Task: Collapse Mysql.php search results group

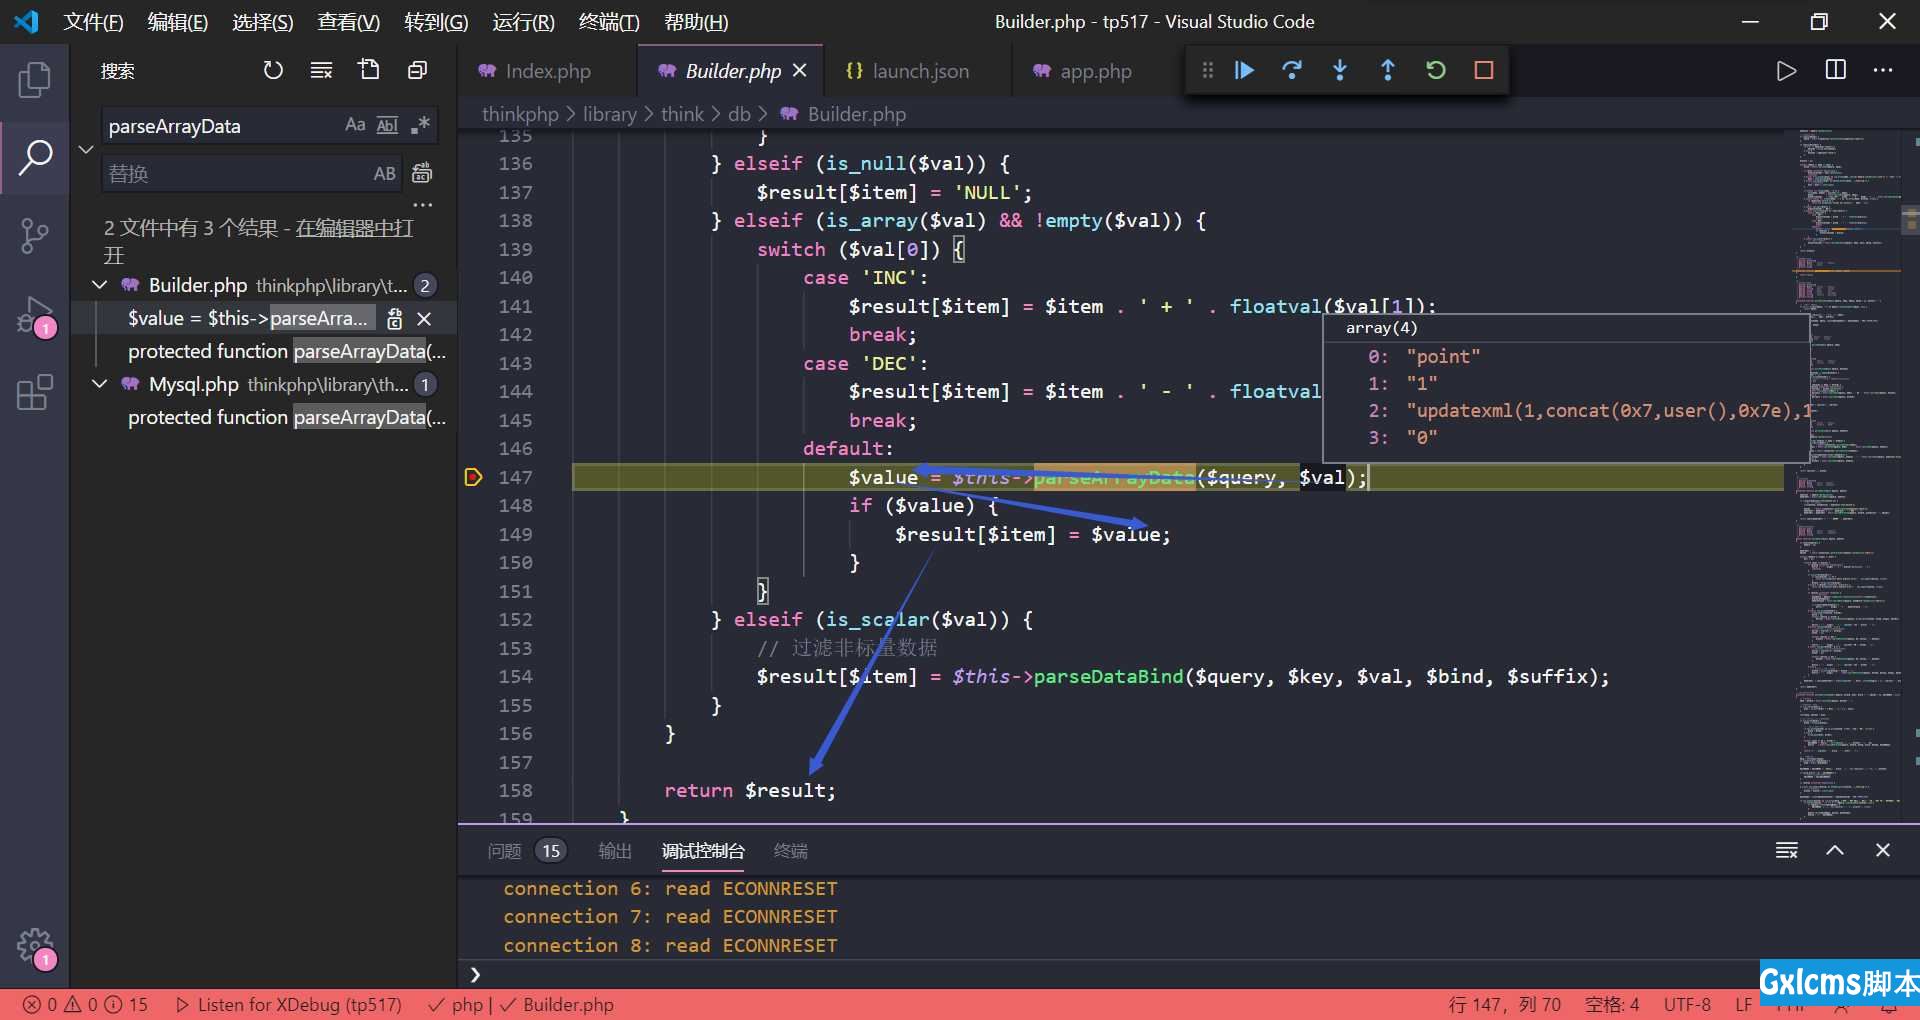Action: point(100,384)
